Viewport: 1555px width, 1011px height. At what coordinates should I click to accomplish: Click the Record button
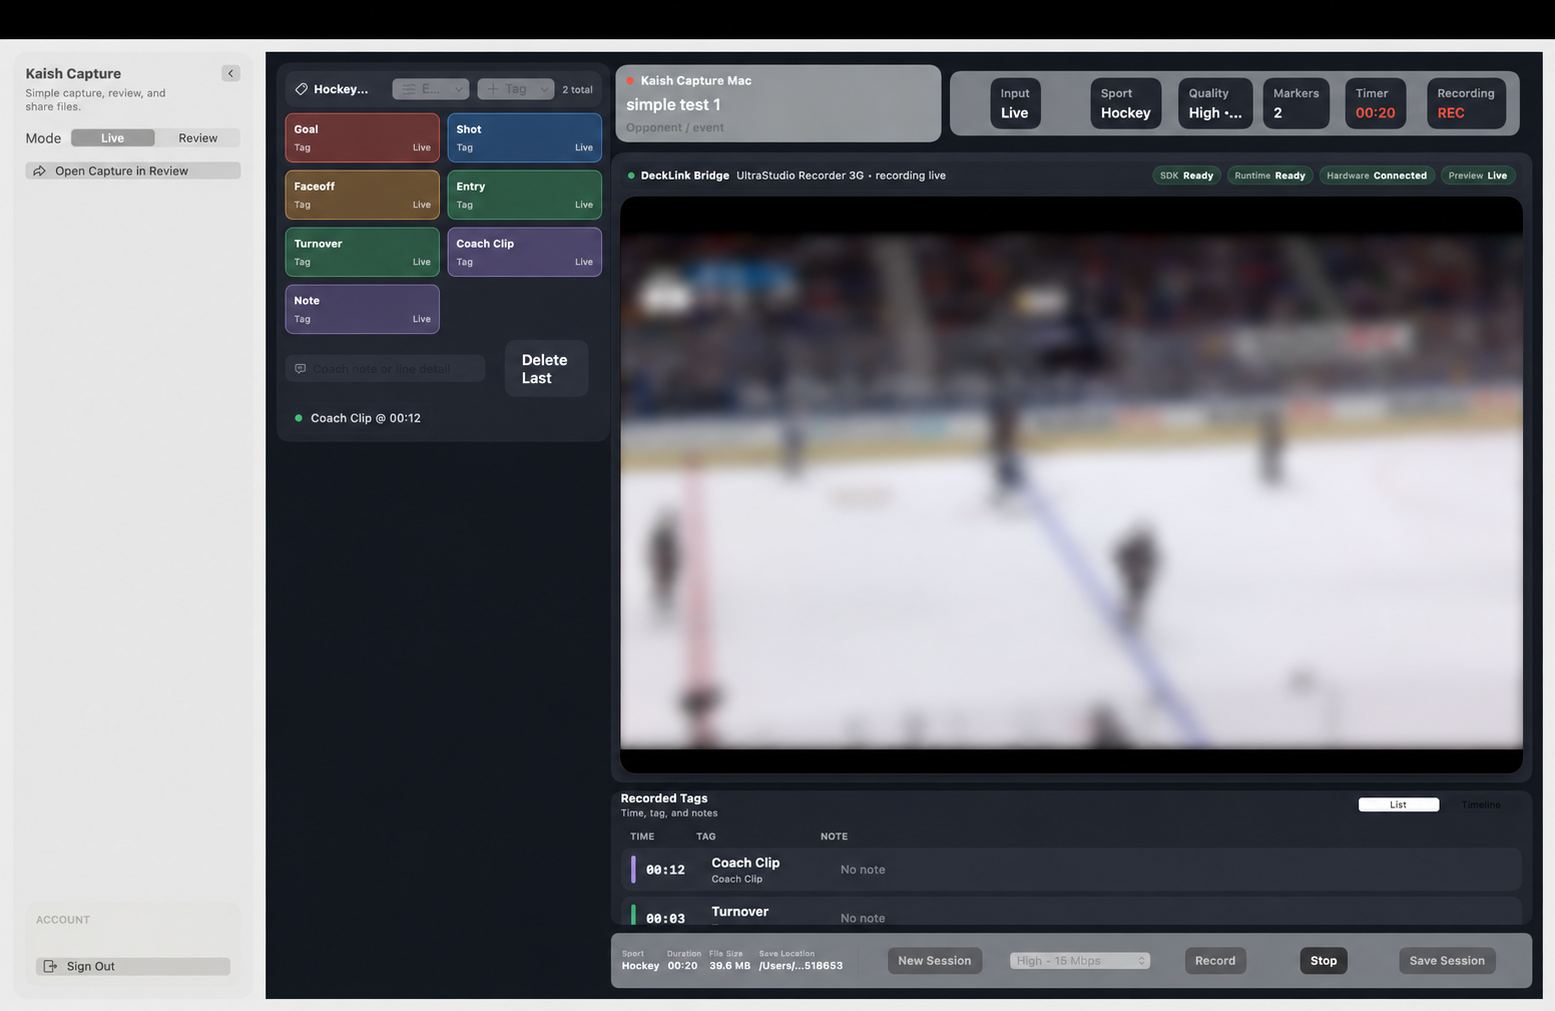click(x=1215, y=961)
